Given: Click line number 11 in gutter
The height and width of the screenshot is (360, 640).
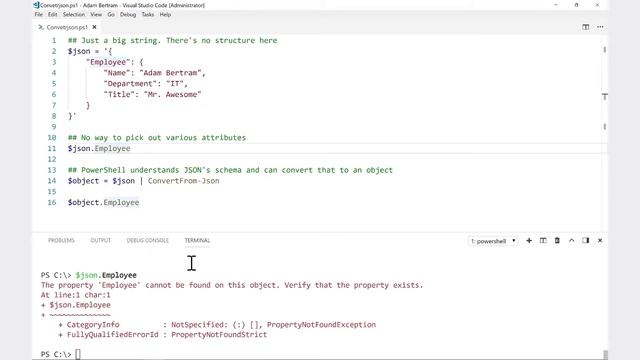Looking at the screenshot, I should tap(52, 149).
